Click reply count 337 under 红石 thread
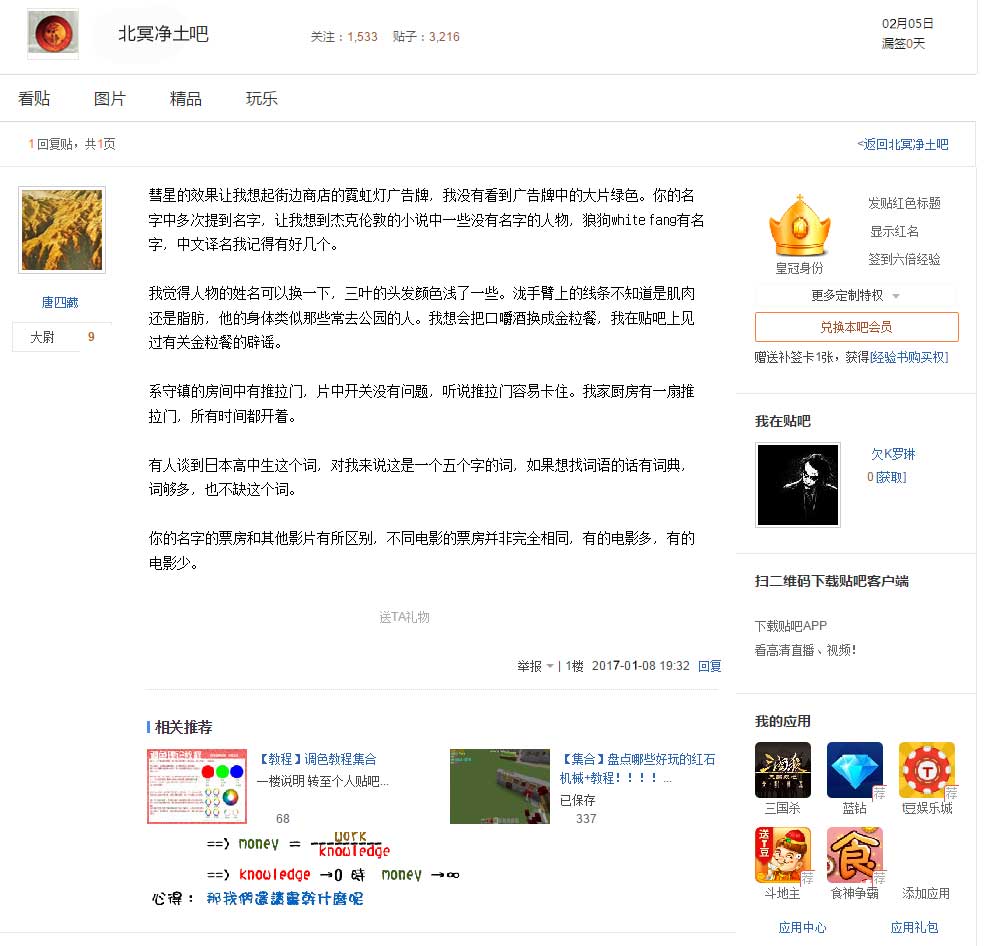This screenshot has width=994, height=946. [586, 819]
